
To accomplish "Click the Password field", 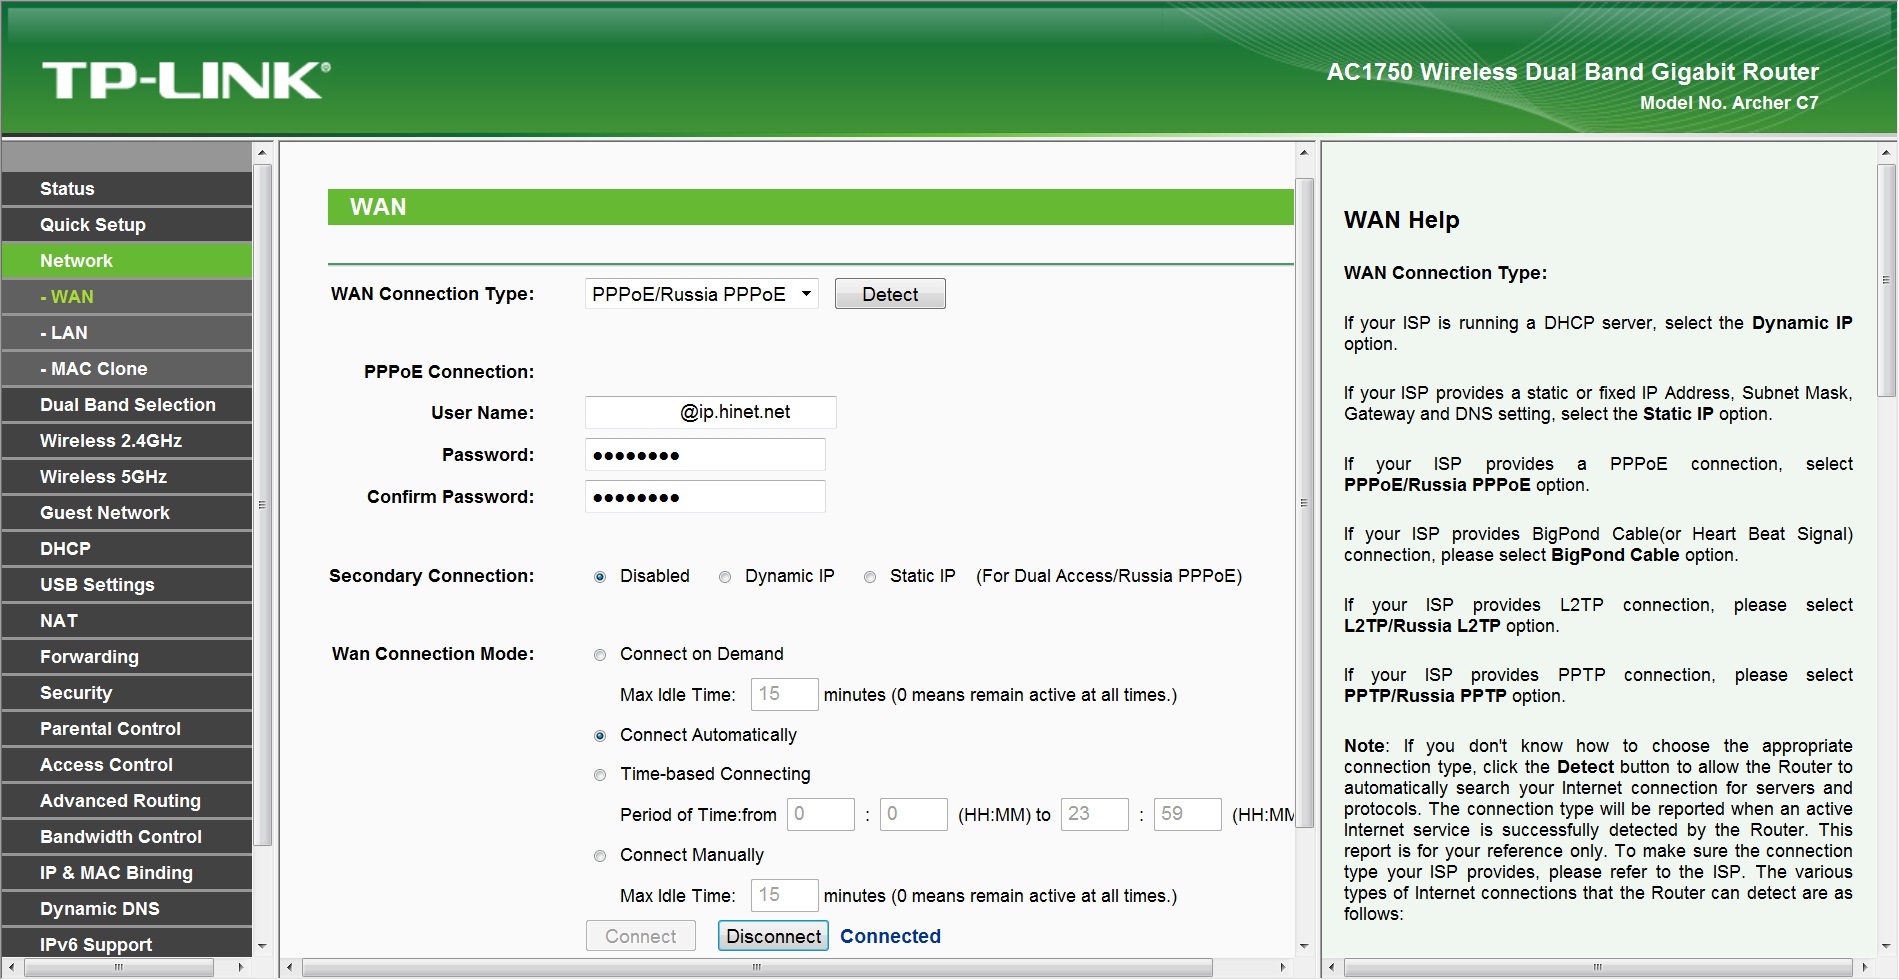I will coord(705,455).
